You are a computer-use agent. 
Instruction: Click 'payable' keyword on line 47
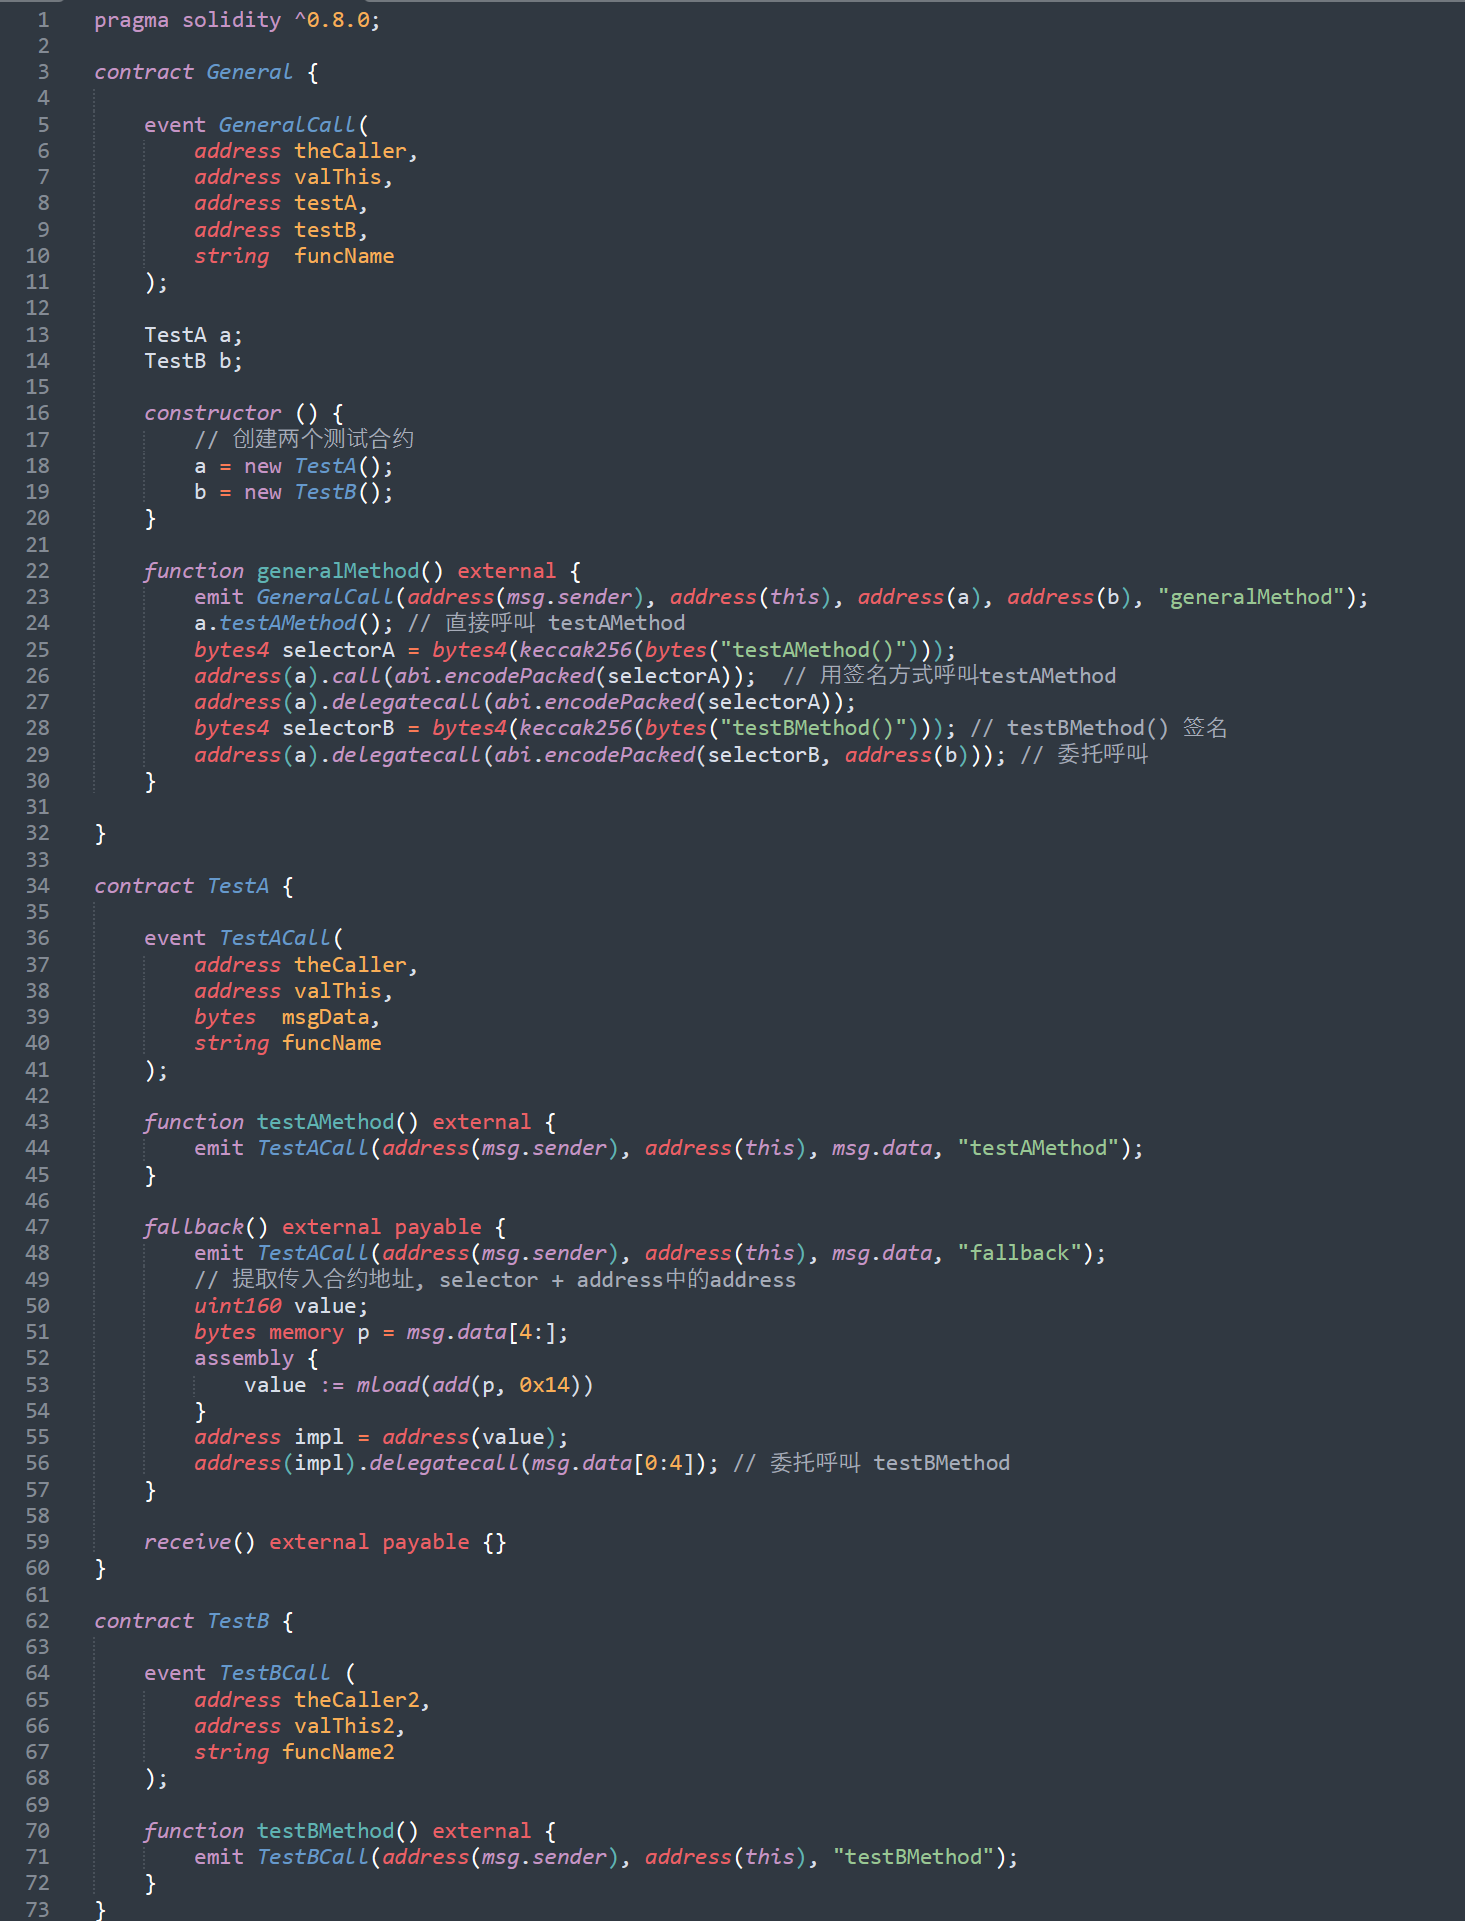(x=438, y=1227)
